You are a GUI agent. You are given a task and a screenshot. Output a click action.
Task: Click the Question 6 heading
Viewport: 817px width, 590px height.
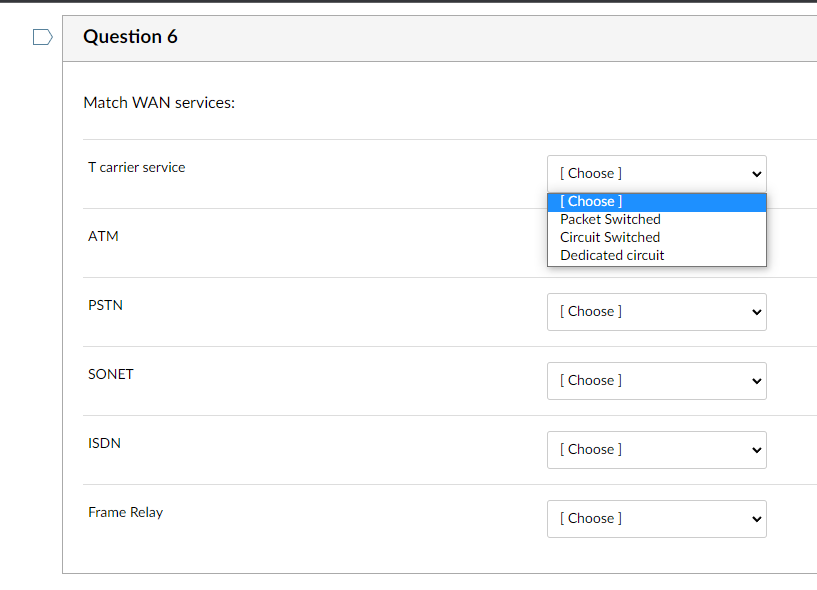point(130,36)
